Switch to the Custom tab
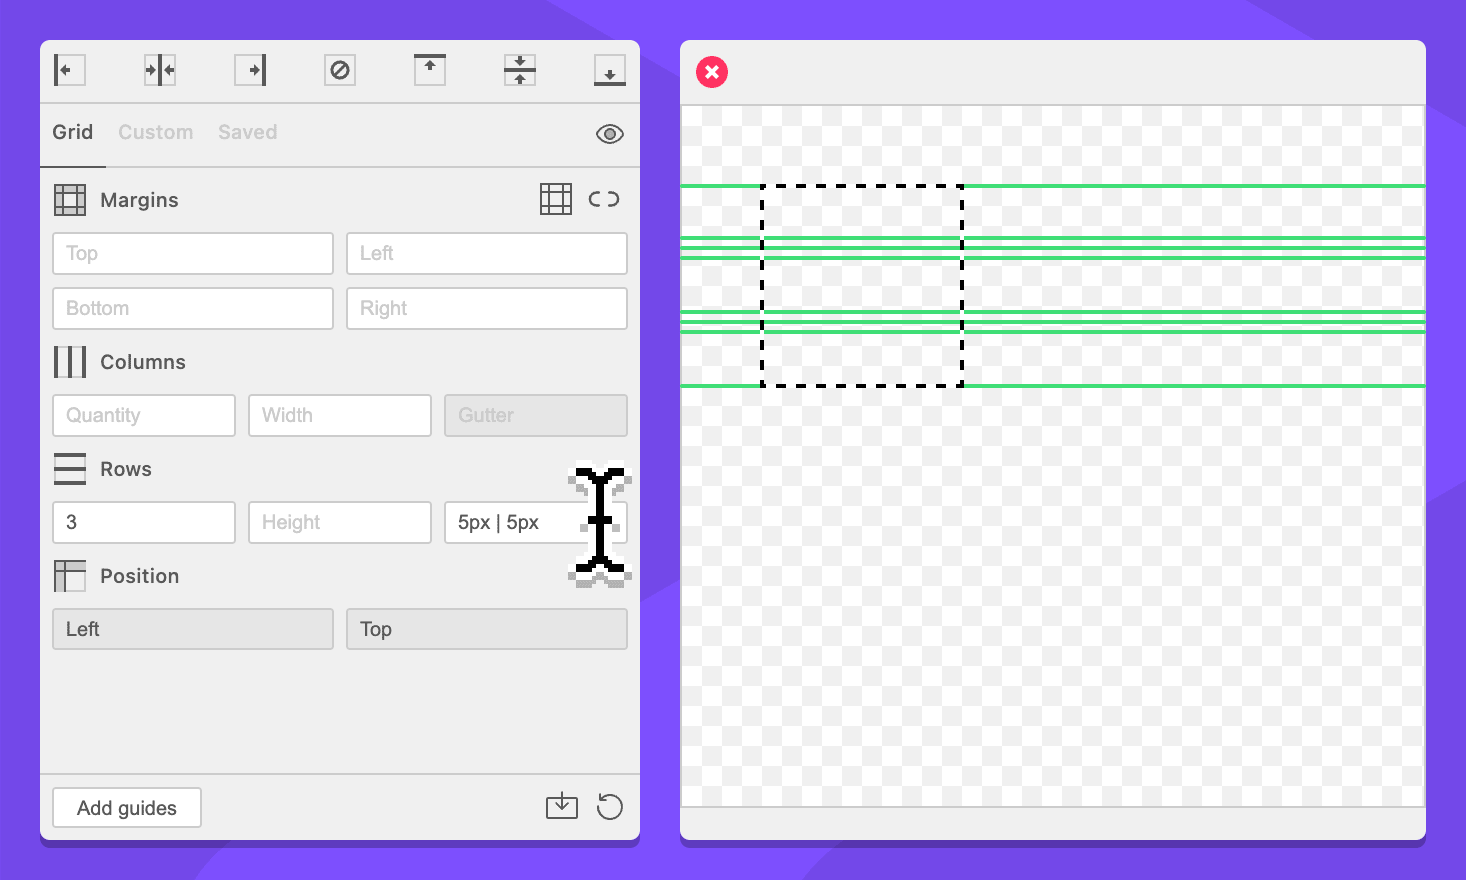The width and height of the screenshot is (1466, 880). pos(155,132)
